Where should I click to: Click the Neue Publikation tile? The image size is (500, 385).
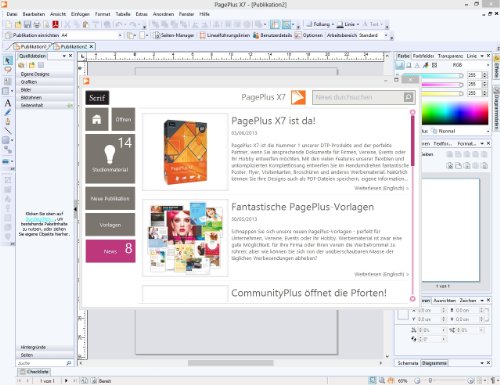click(x=110, y=198)
